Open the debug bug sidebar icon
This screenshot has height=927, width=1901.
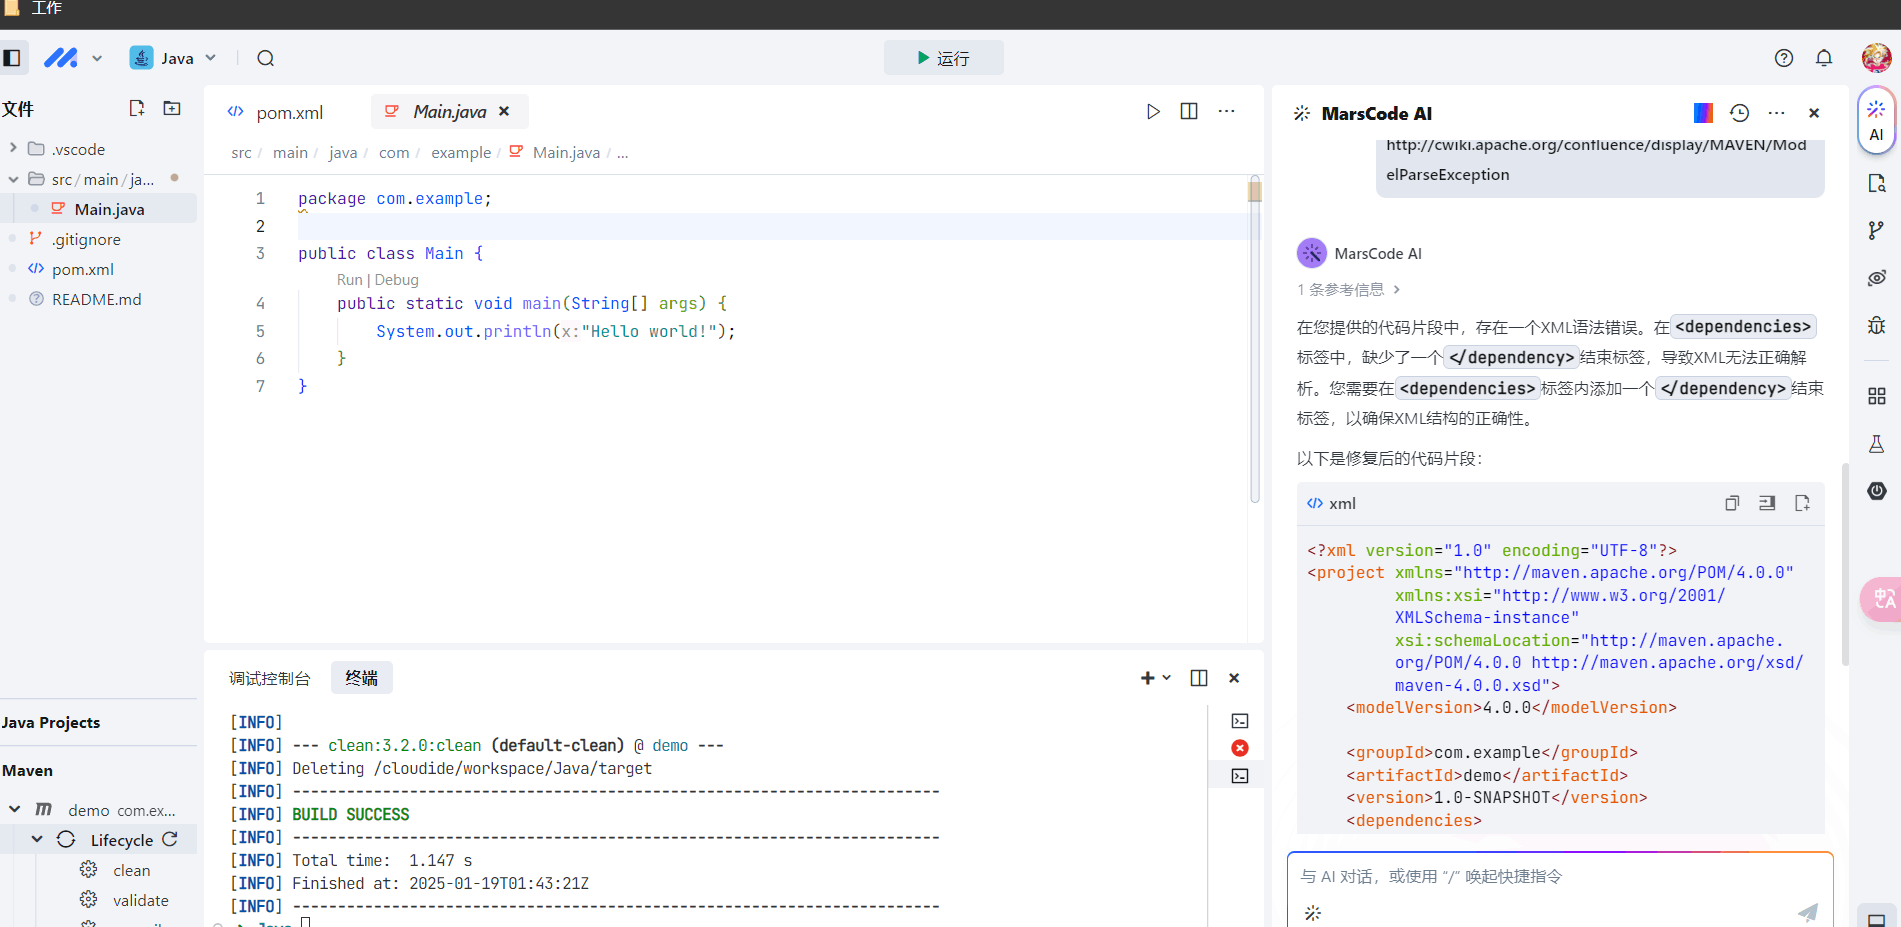[1877, 325]
